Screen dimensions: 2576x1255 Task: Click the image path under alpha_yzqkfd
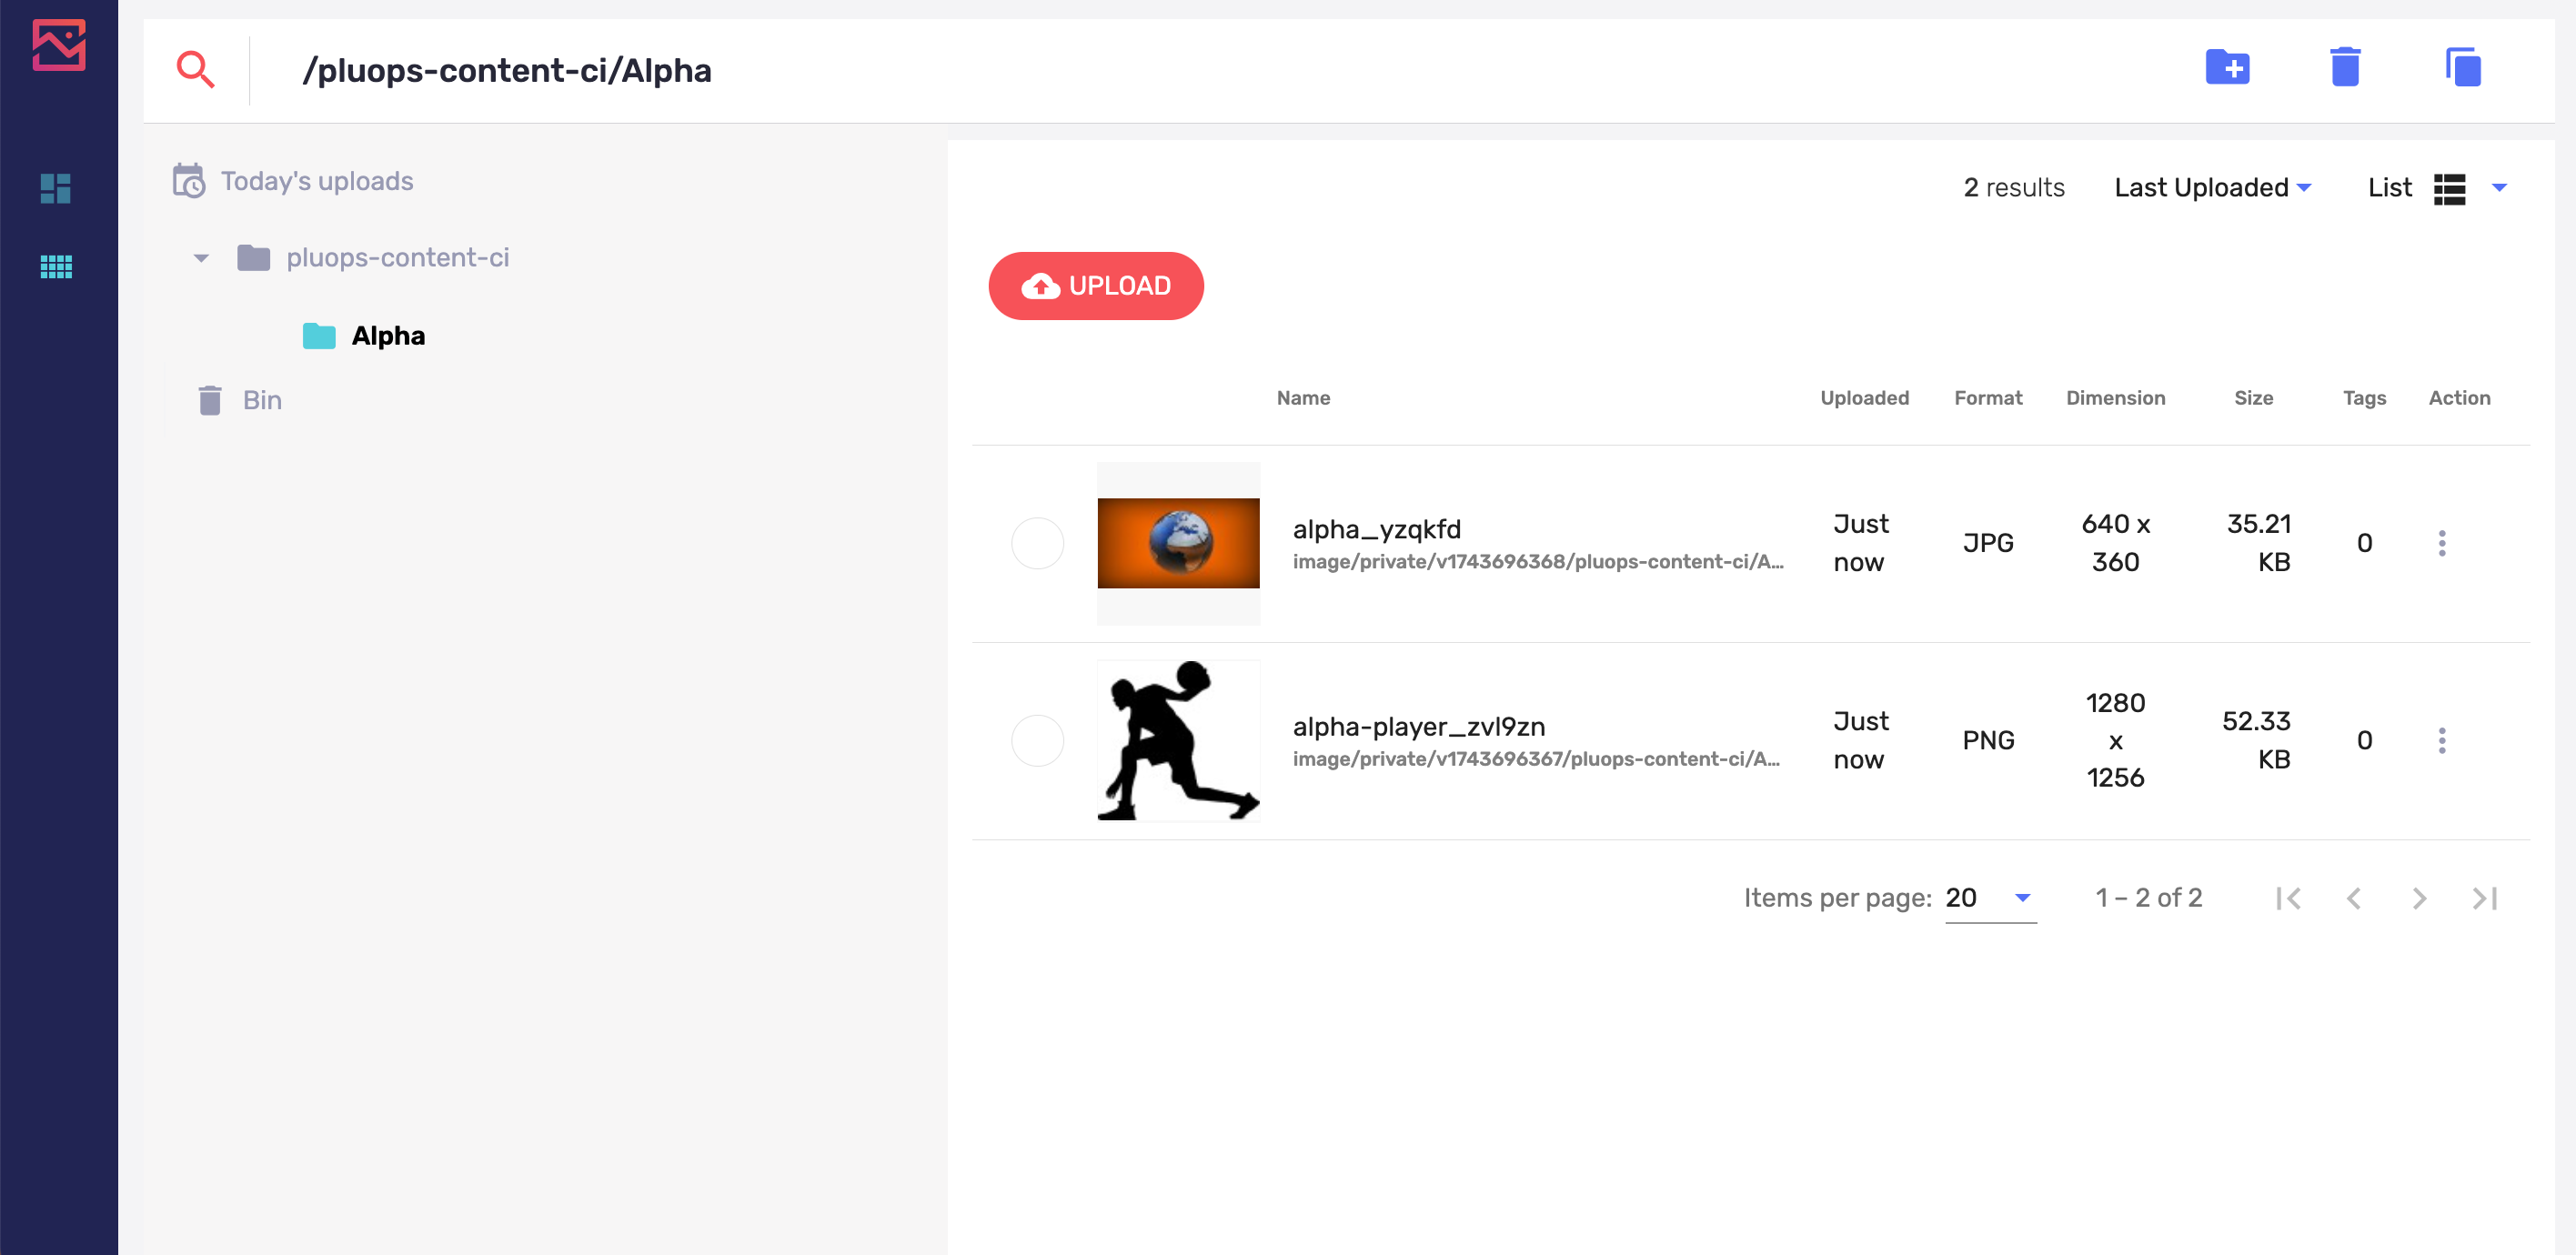tap(1537, 562)
